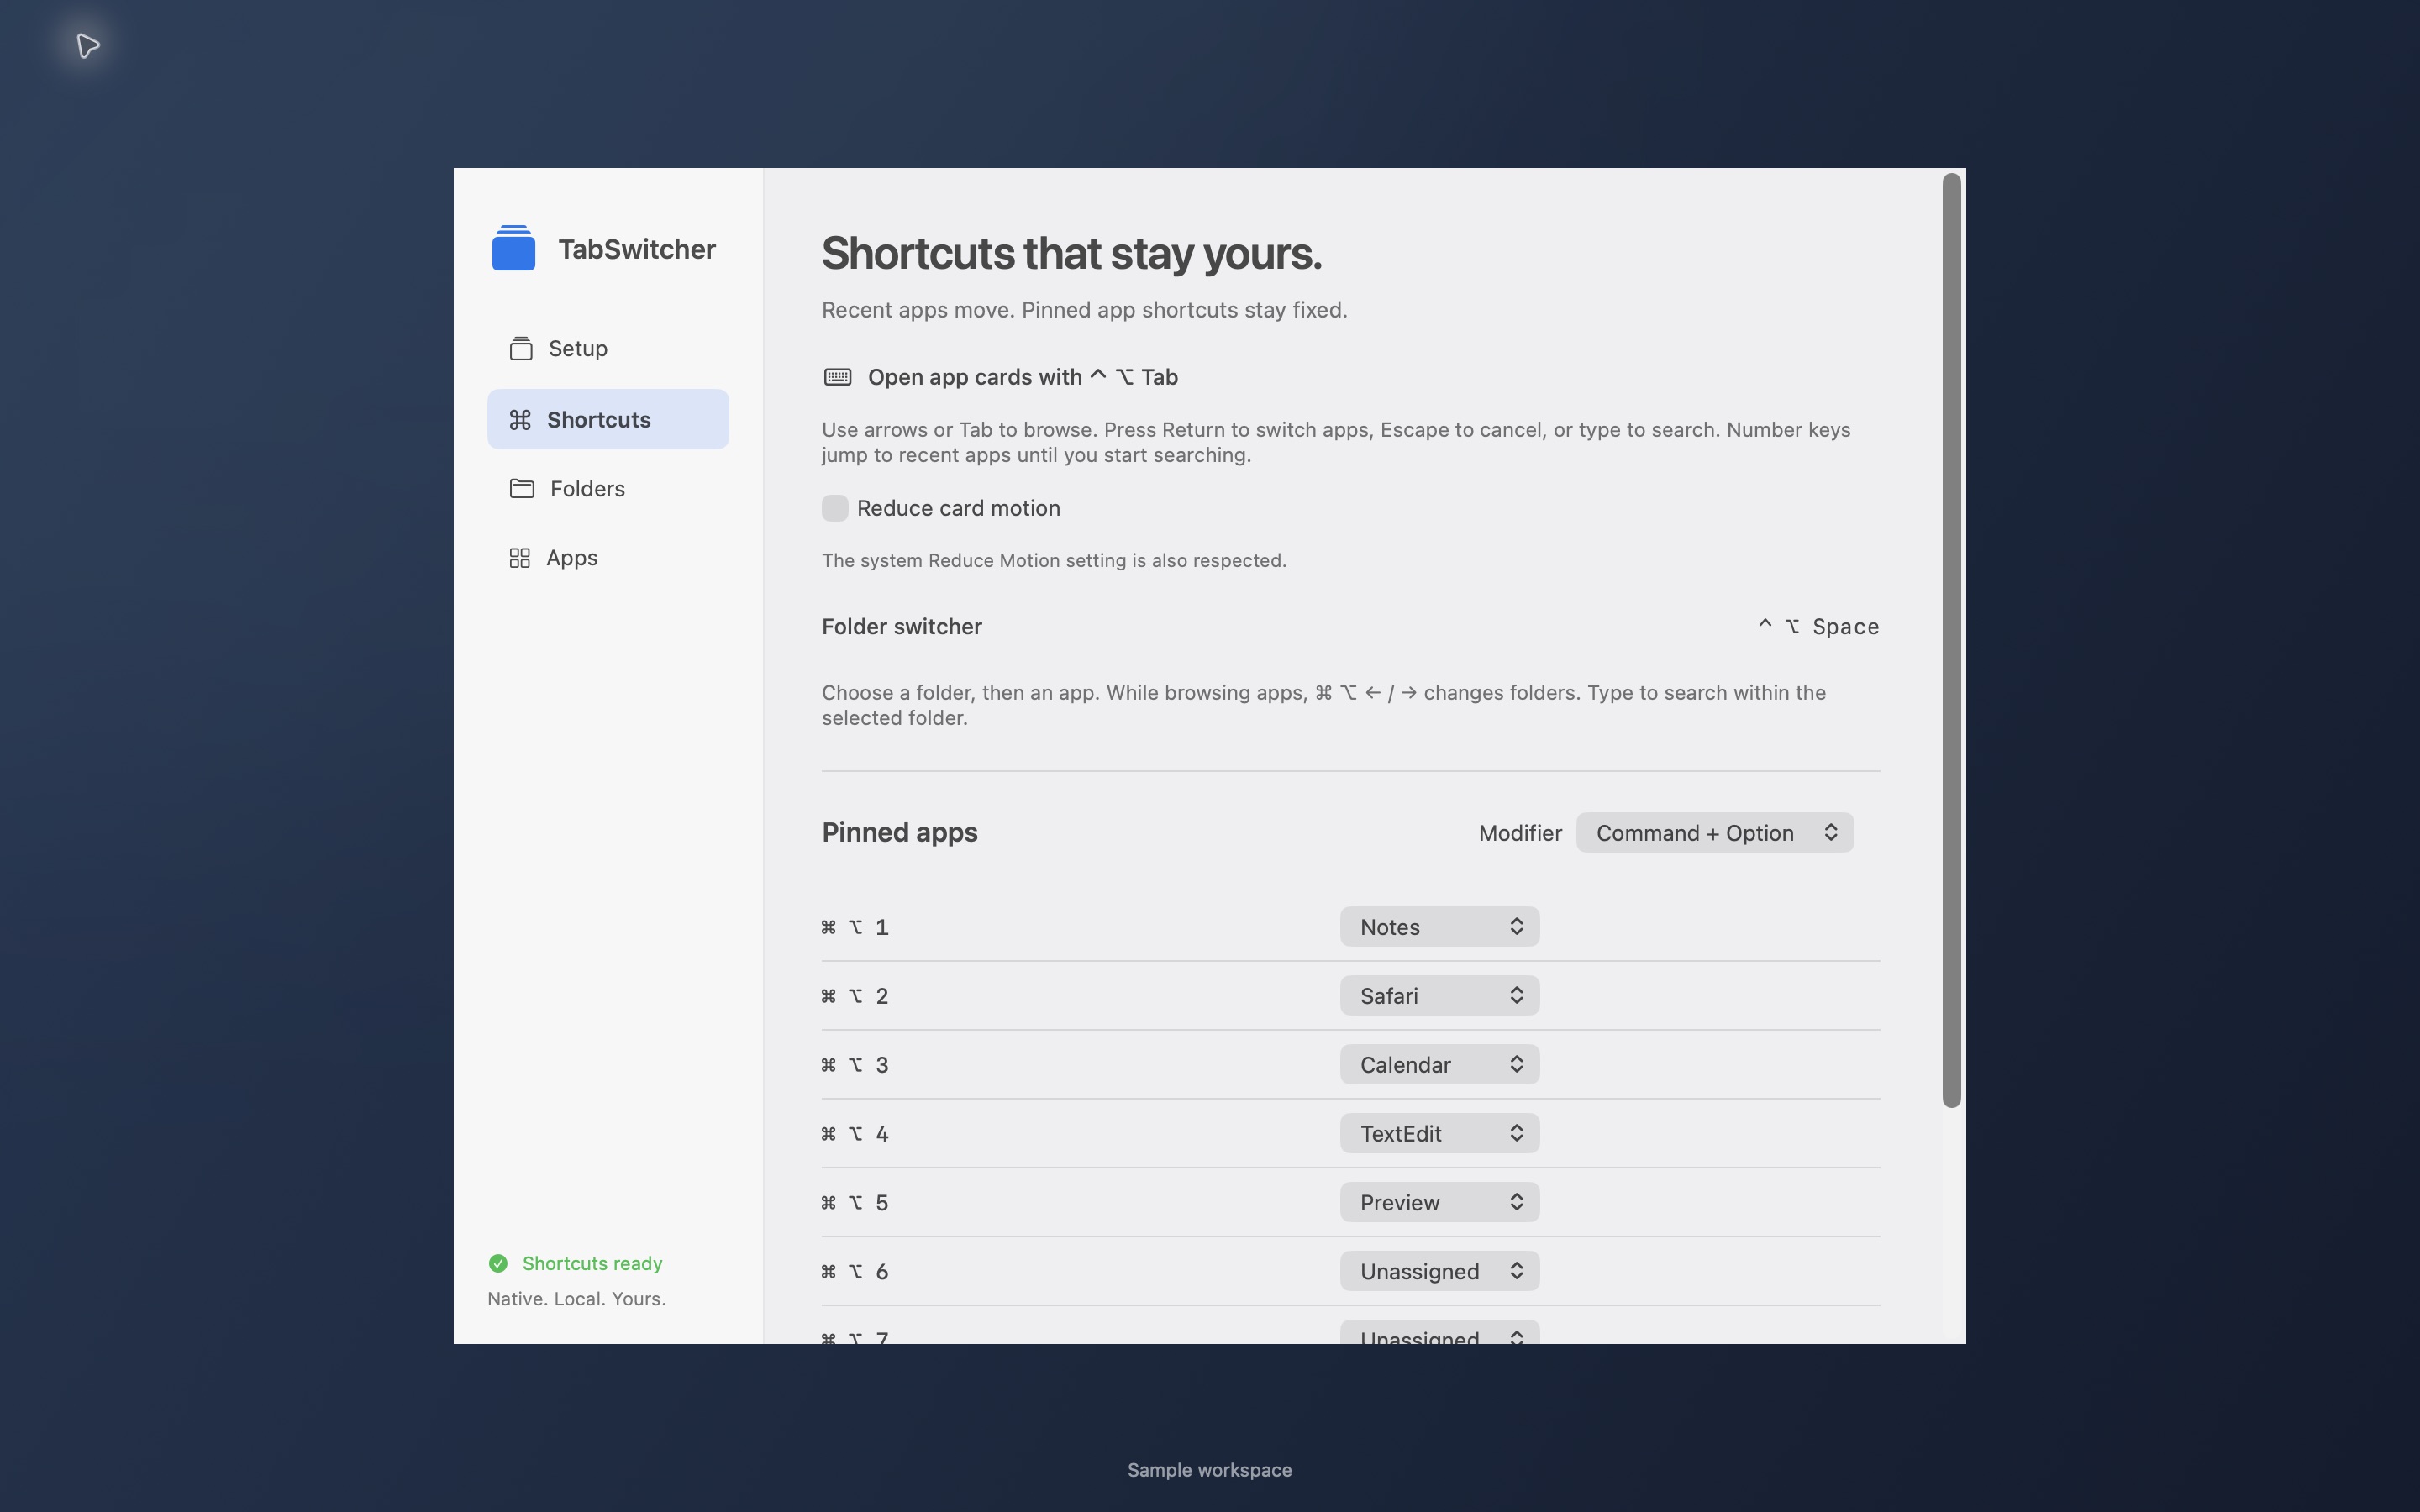Click the play cursor icon in top-left corner
The image size is (2420, 1512).
[88, 46]
